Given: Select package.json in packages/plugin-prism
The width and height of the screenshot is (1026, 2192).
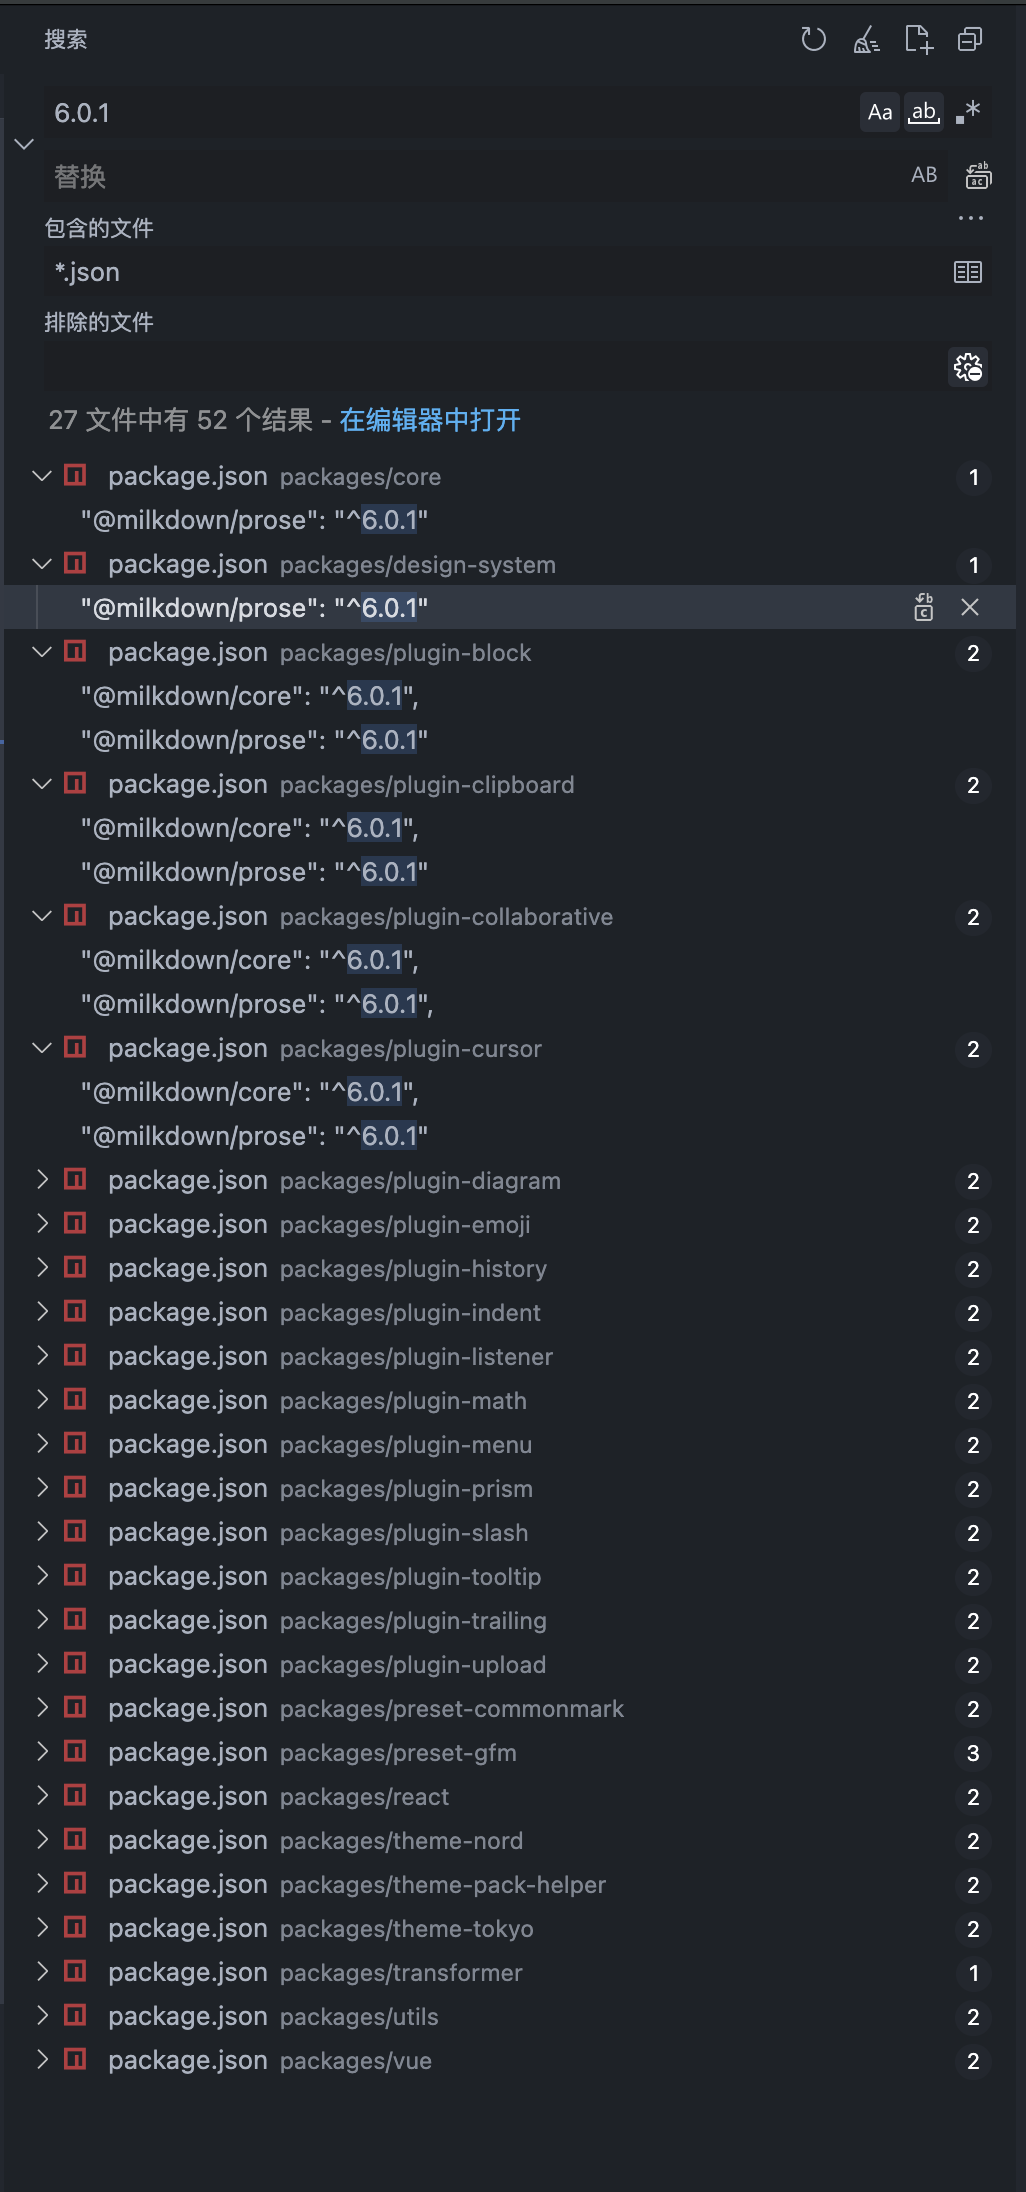Looking at the screenshot, I should (x=510, y=1488).
